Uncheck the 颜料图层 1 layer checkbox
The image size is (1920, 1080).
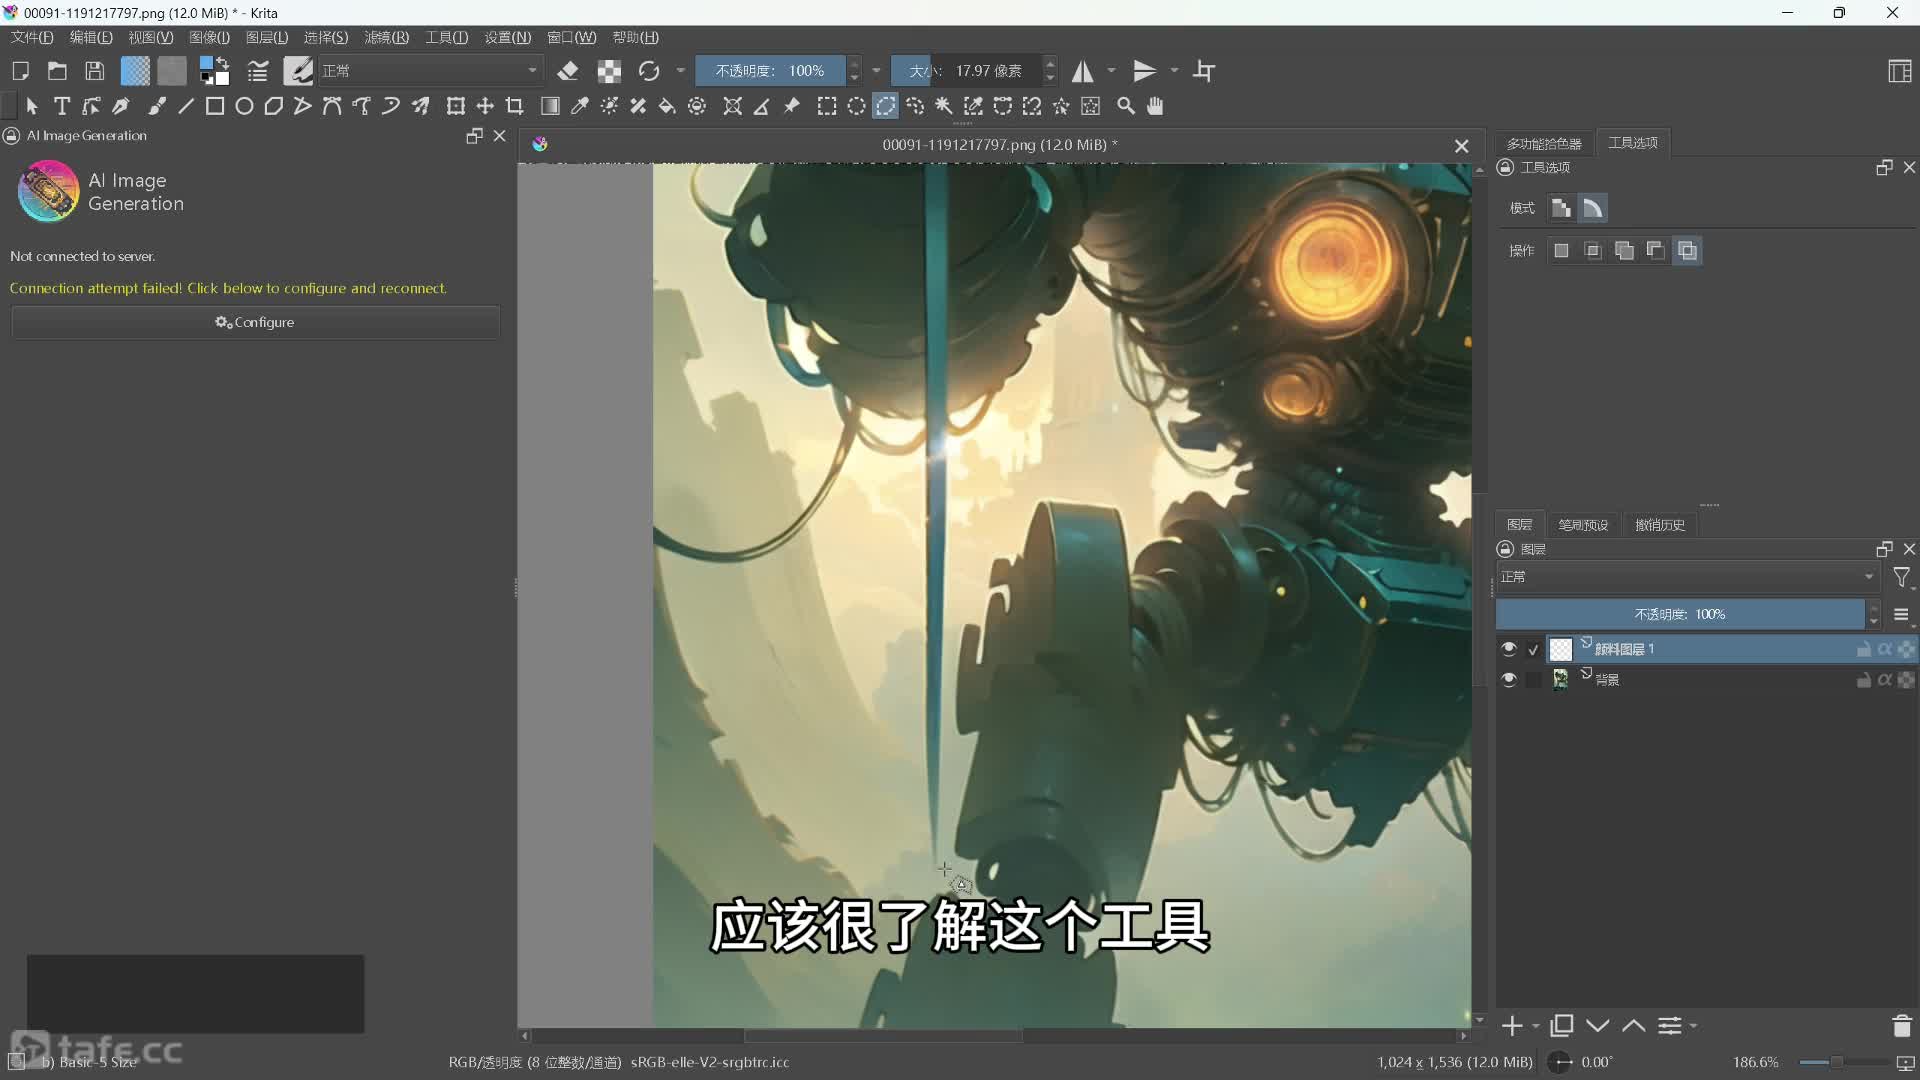1533,649
